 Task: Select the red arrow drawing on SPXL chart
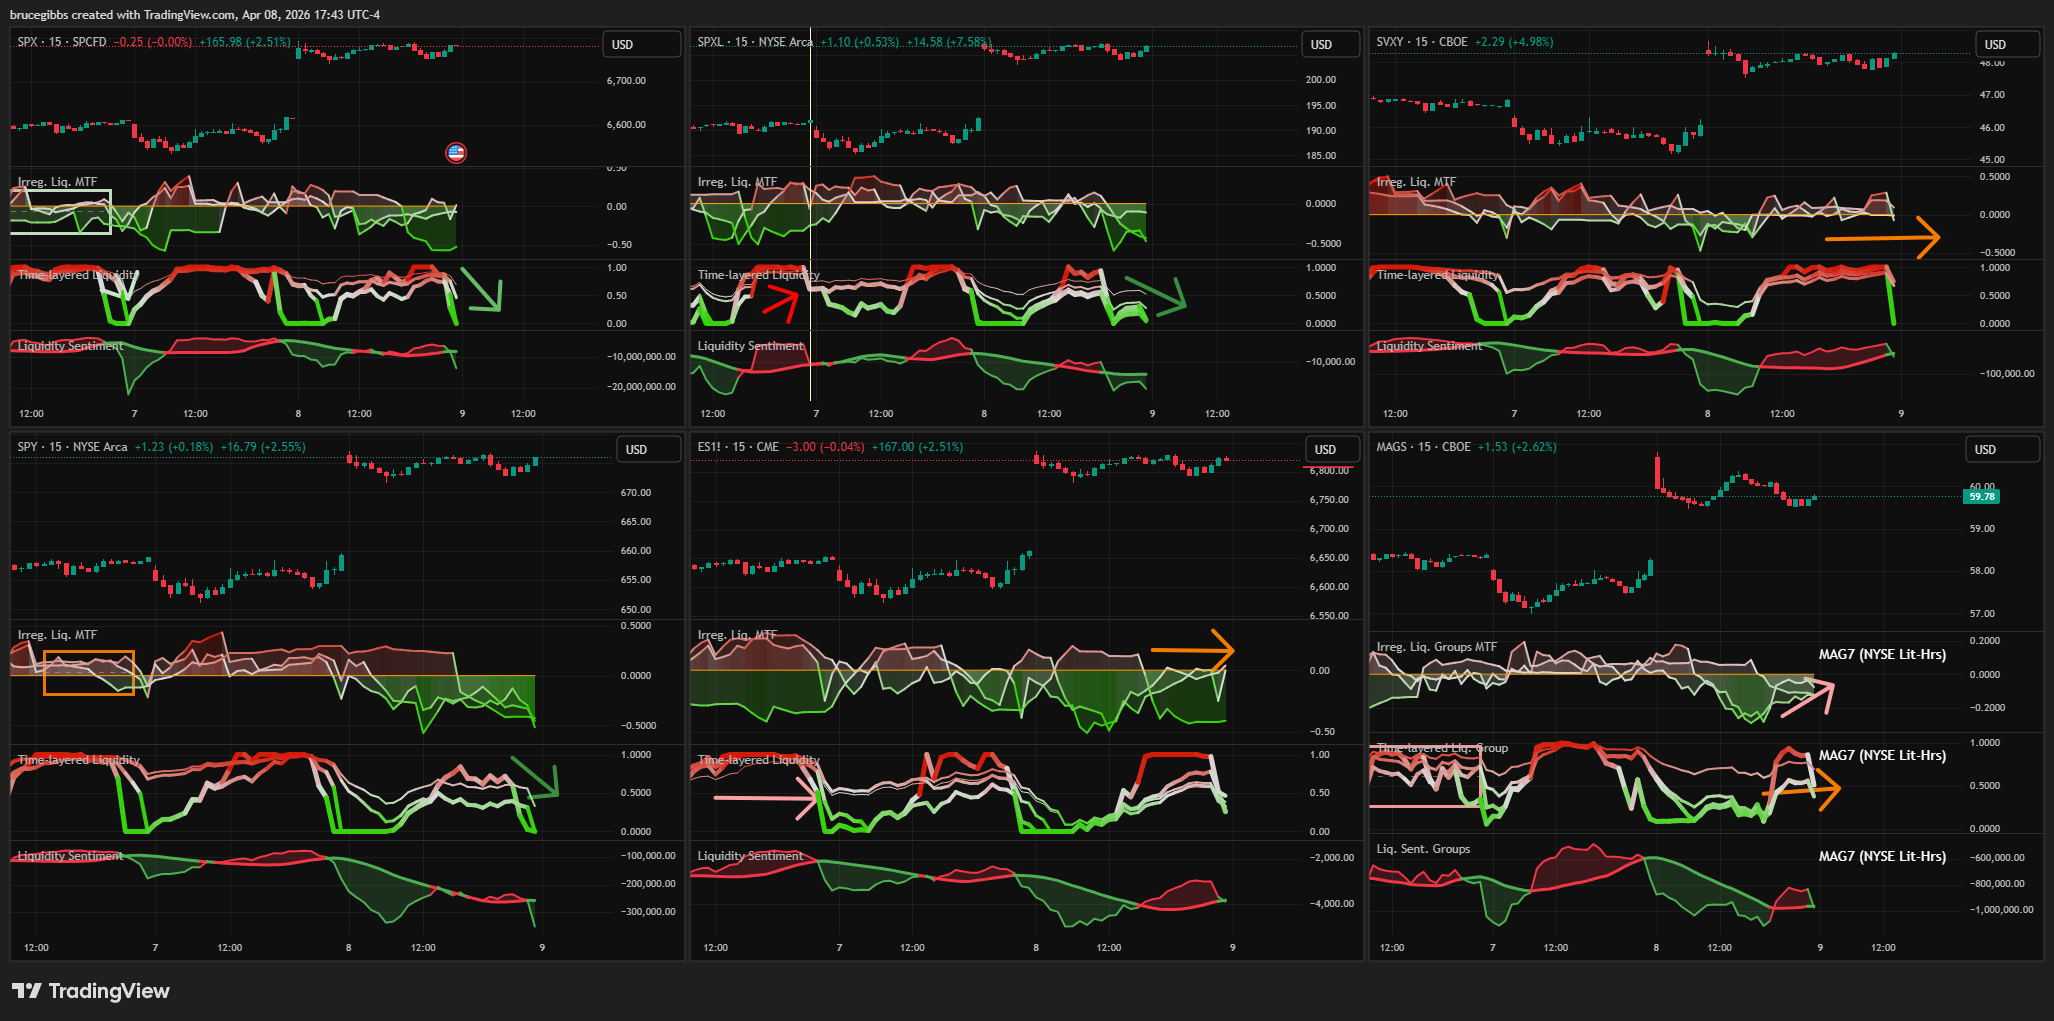782,303
